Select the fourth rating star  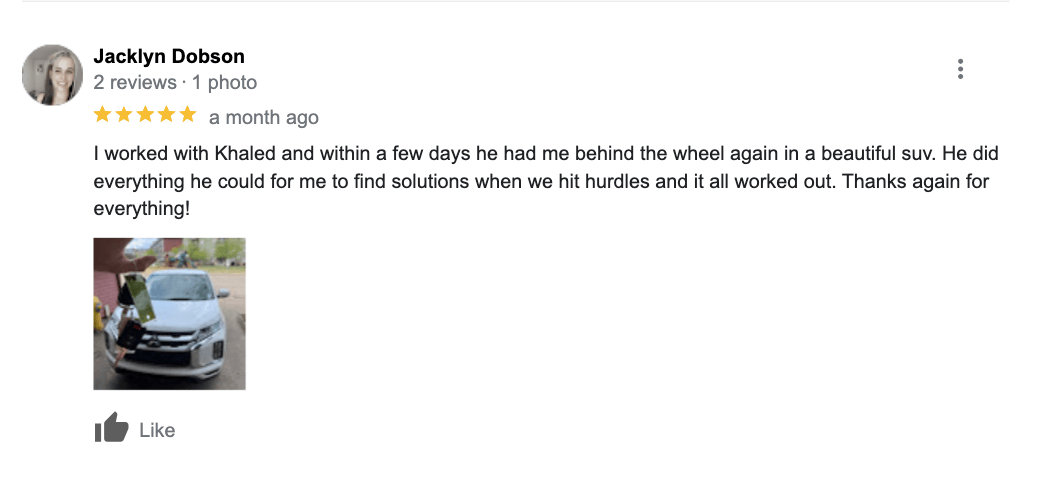point(167,114)
